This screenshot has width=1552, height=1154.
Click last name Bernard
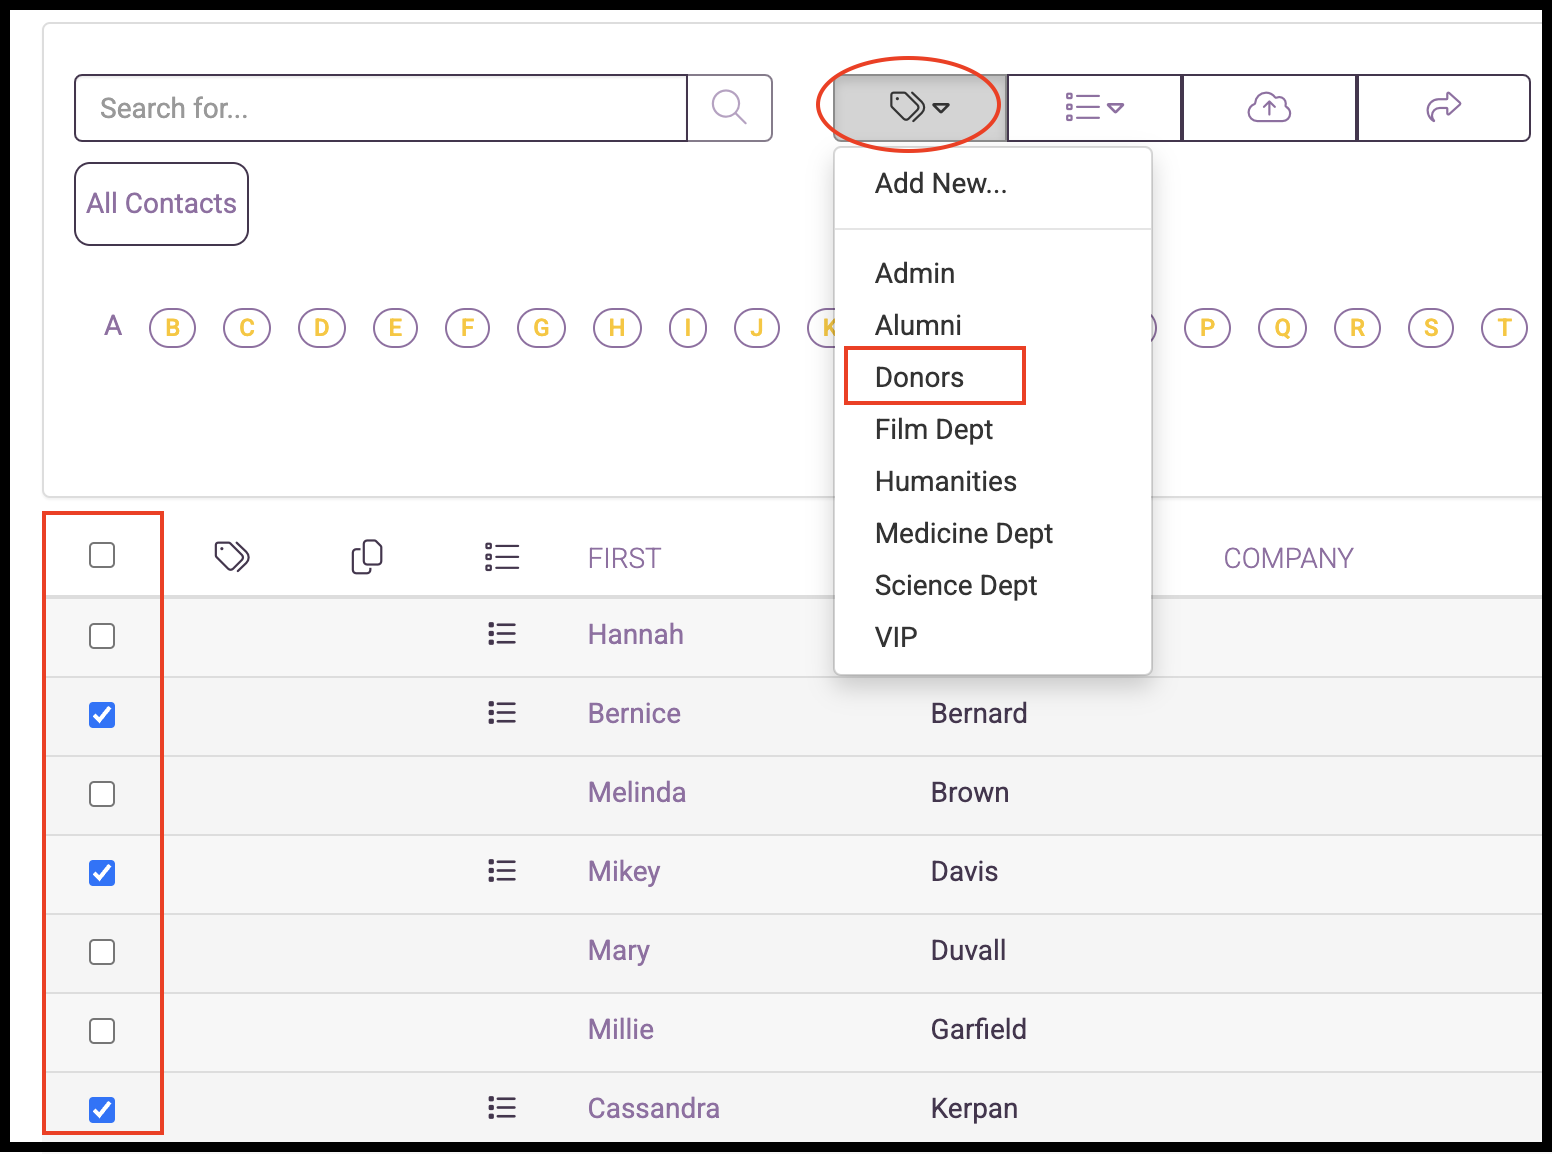(x=979, y=713)
